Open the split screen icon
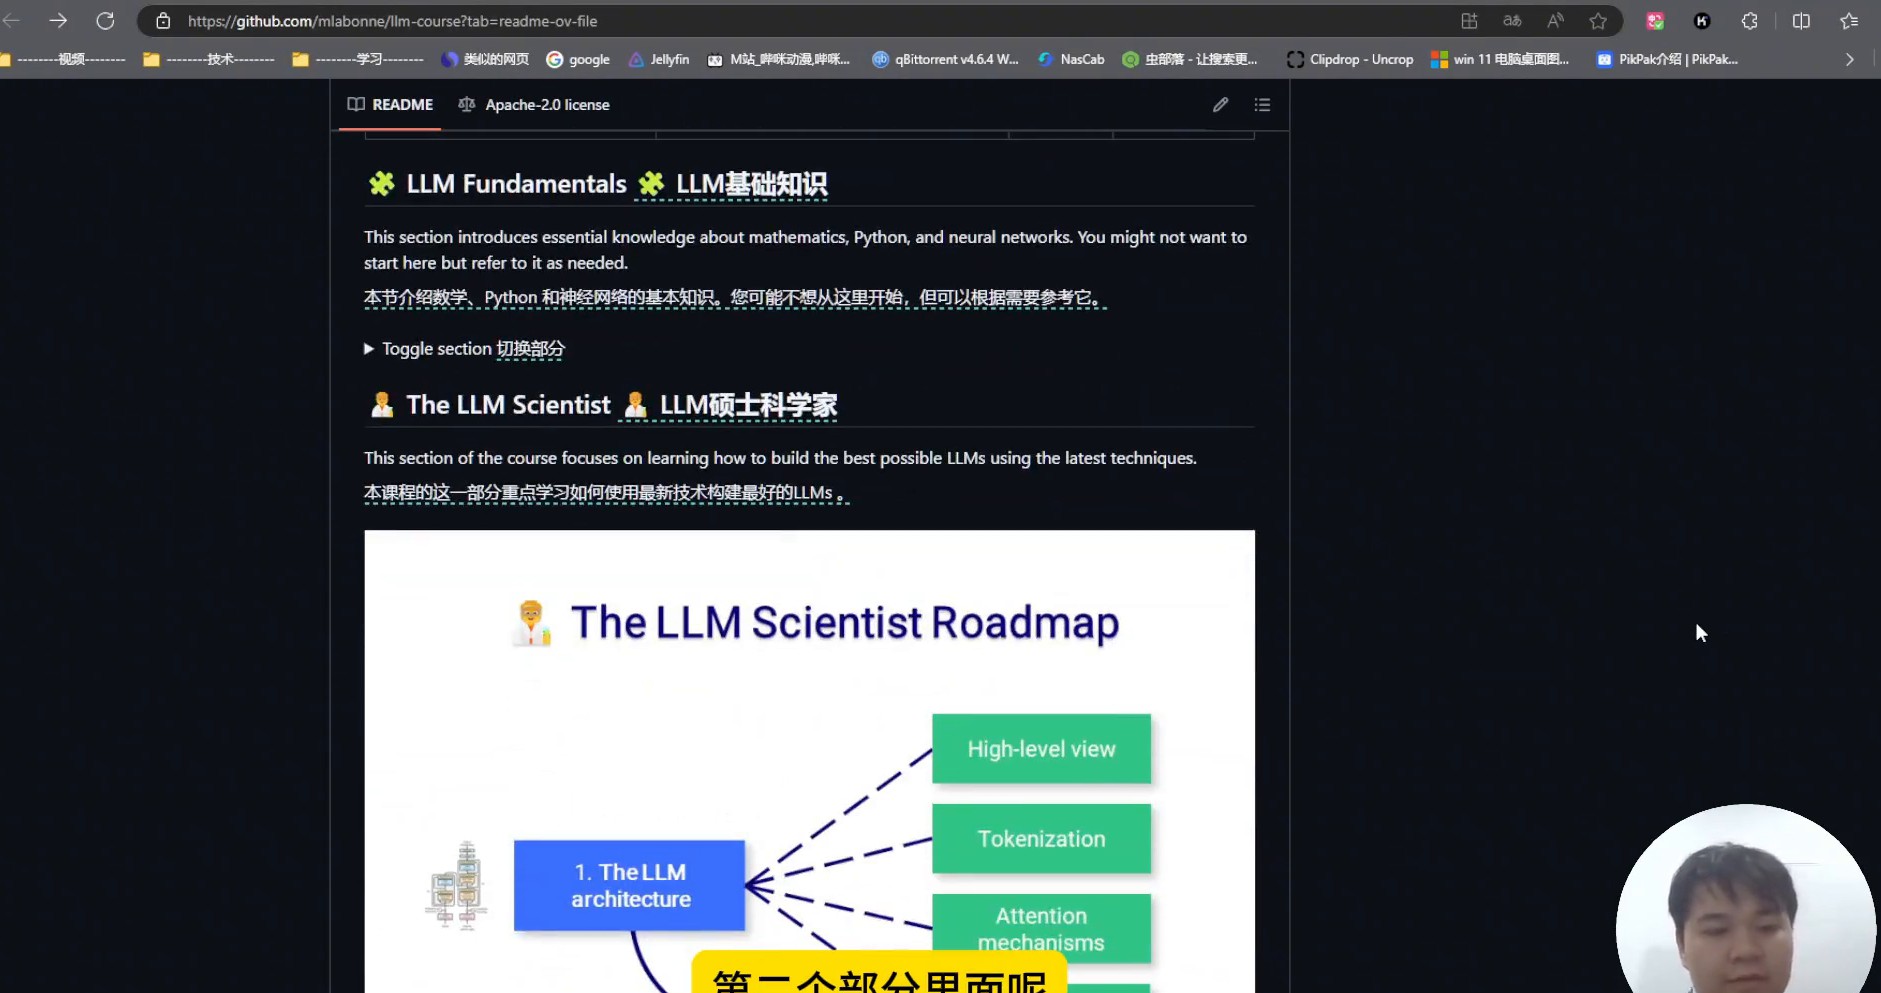This screenshot has height=993, width=1881. click(x=1801, y=21)
